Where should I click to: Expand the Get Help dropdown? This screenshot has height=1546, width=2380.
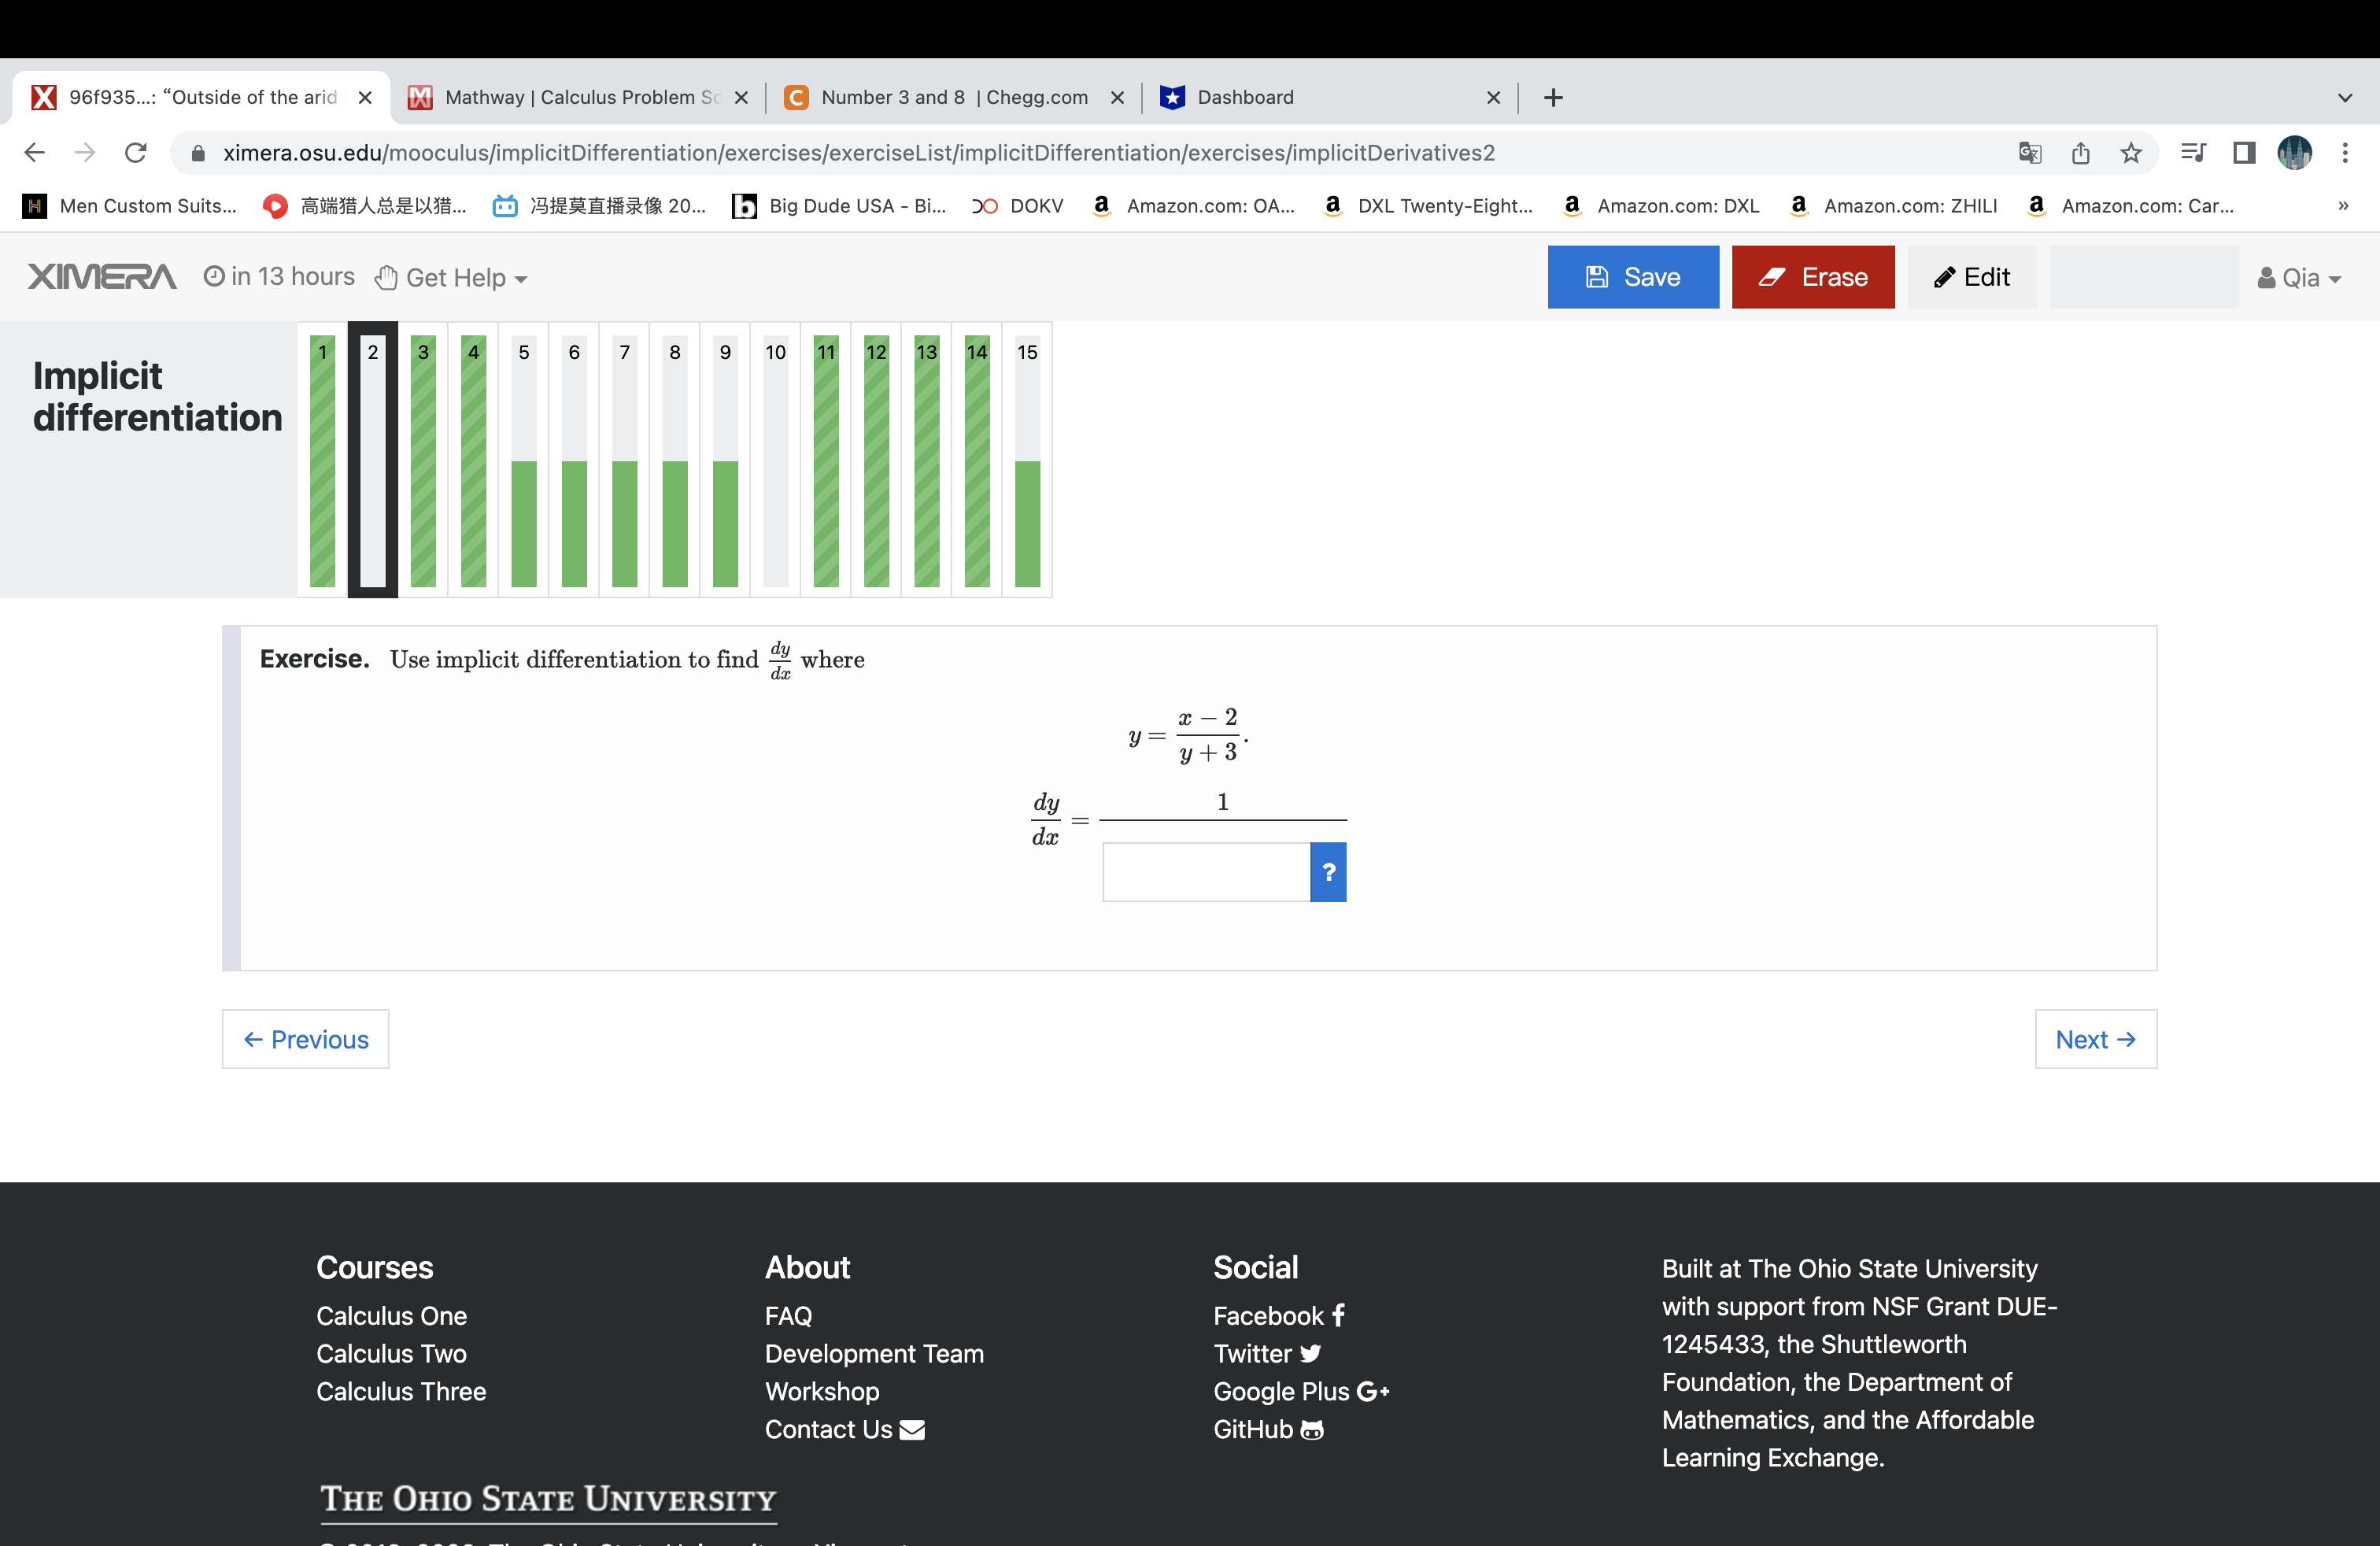pos(452,278)
